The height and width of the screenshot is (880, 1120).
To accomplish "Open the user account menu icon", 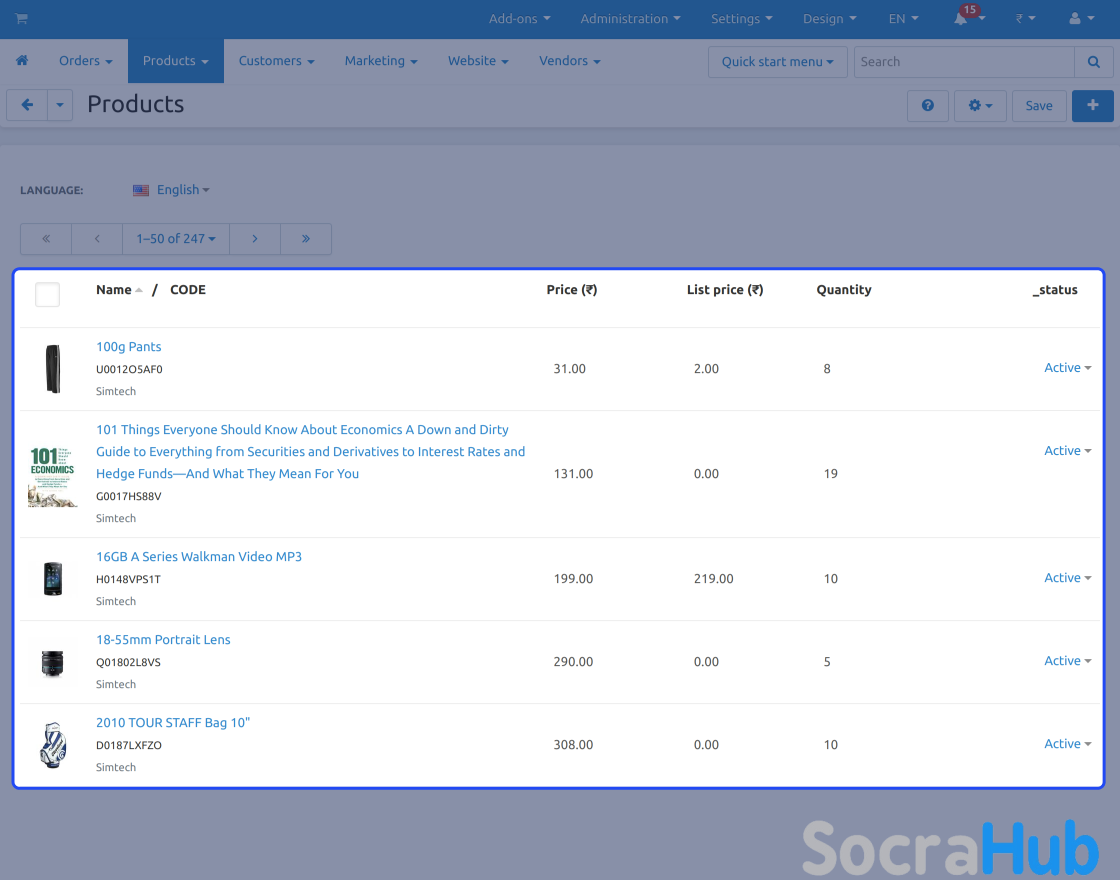I will tap(1081, 19).
